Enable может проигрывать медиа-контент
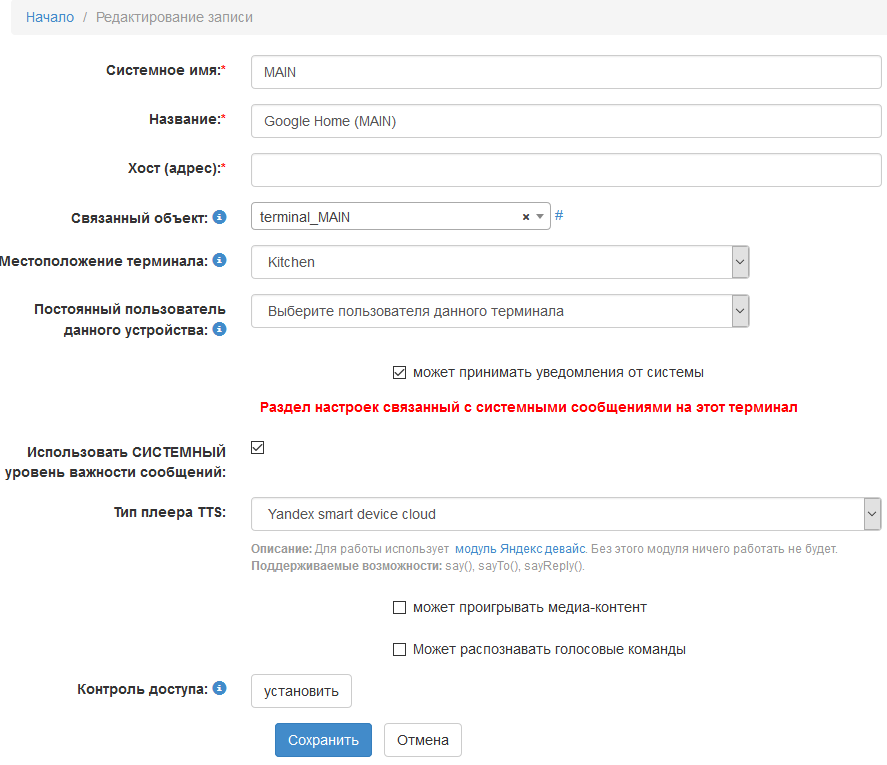 [x=399, y=607]
